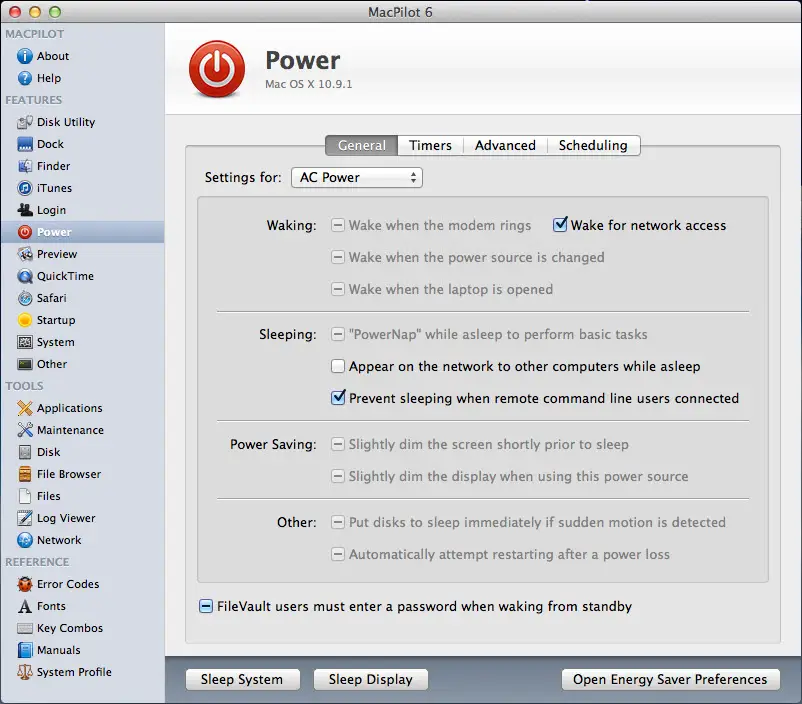This screenshot has width=802, height=704.
Task: Open the Disk tool icon
Action: (25, 452)
